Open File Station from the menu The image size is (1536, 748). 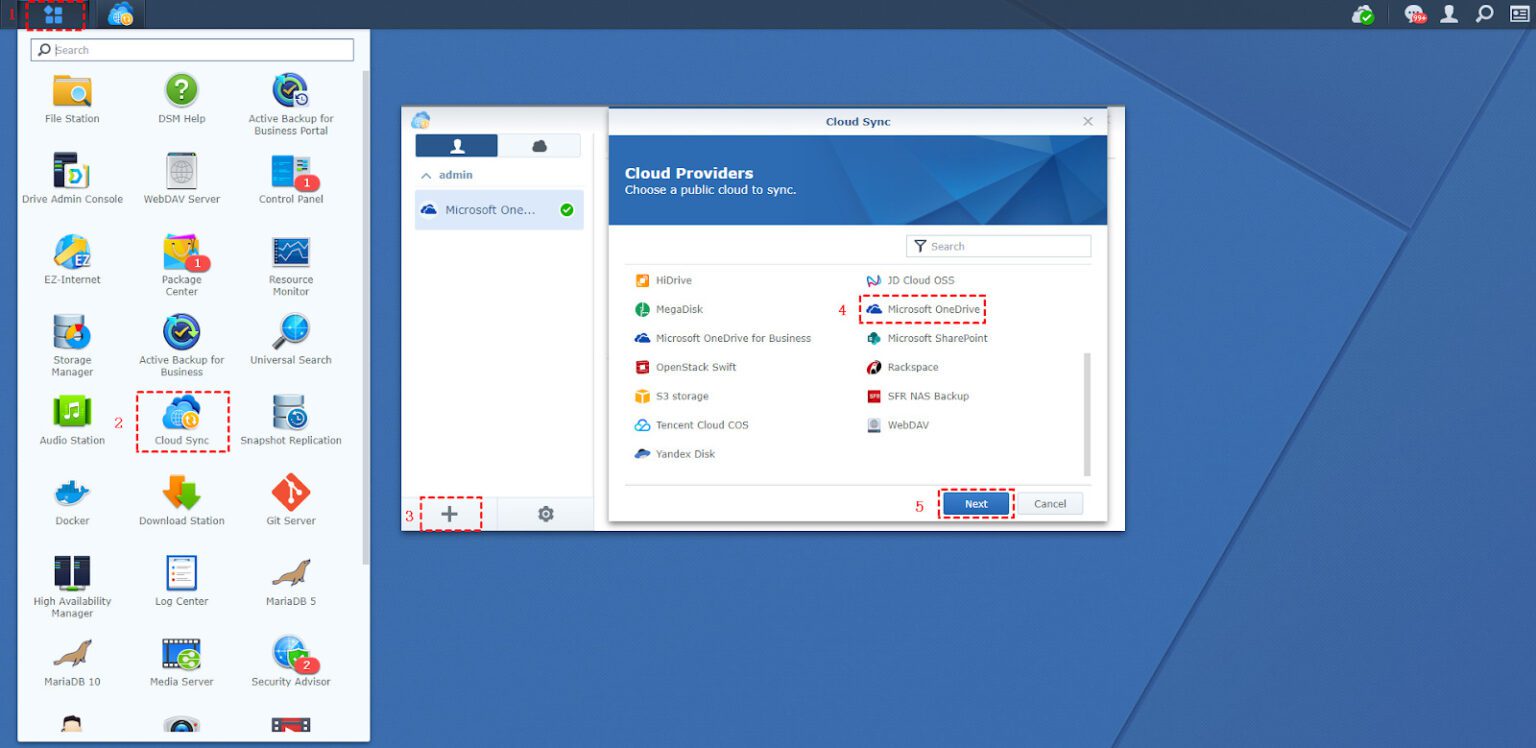coord(72,99)
